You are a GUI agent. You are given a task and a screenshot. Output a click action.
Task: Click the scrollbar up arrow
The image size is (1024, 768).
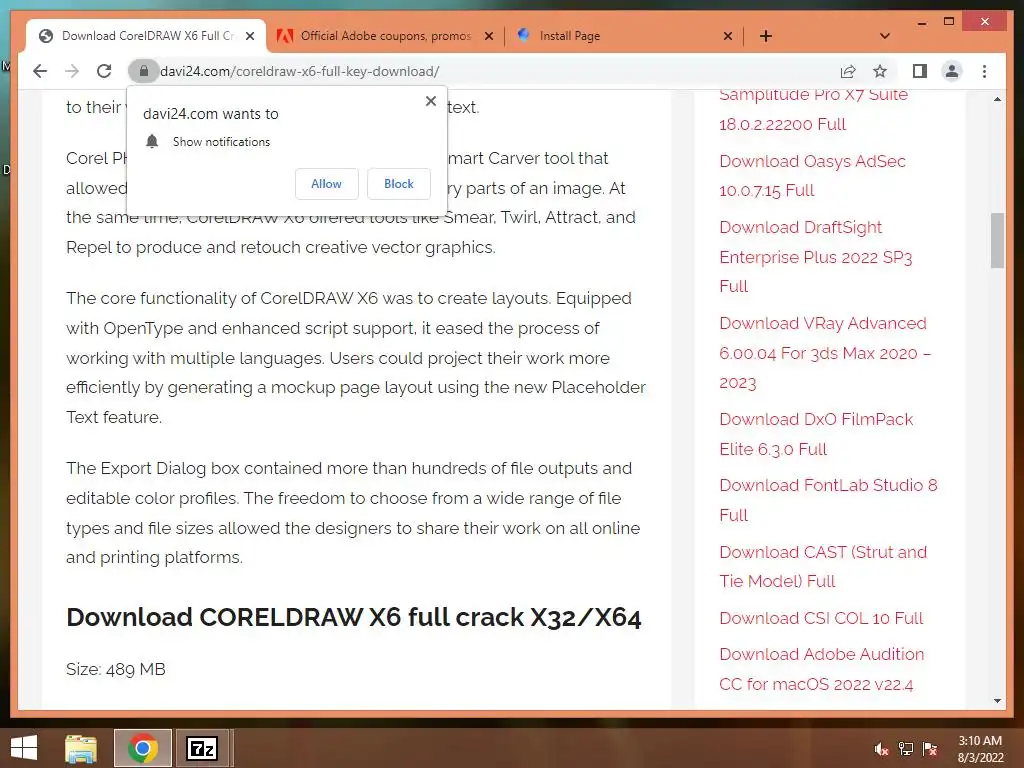[x=997, y=99]
